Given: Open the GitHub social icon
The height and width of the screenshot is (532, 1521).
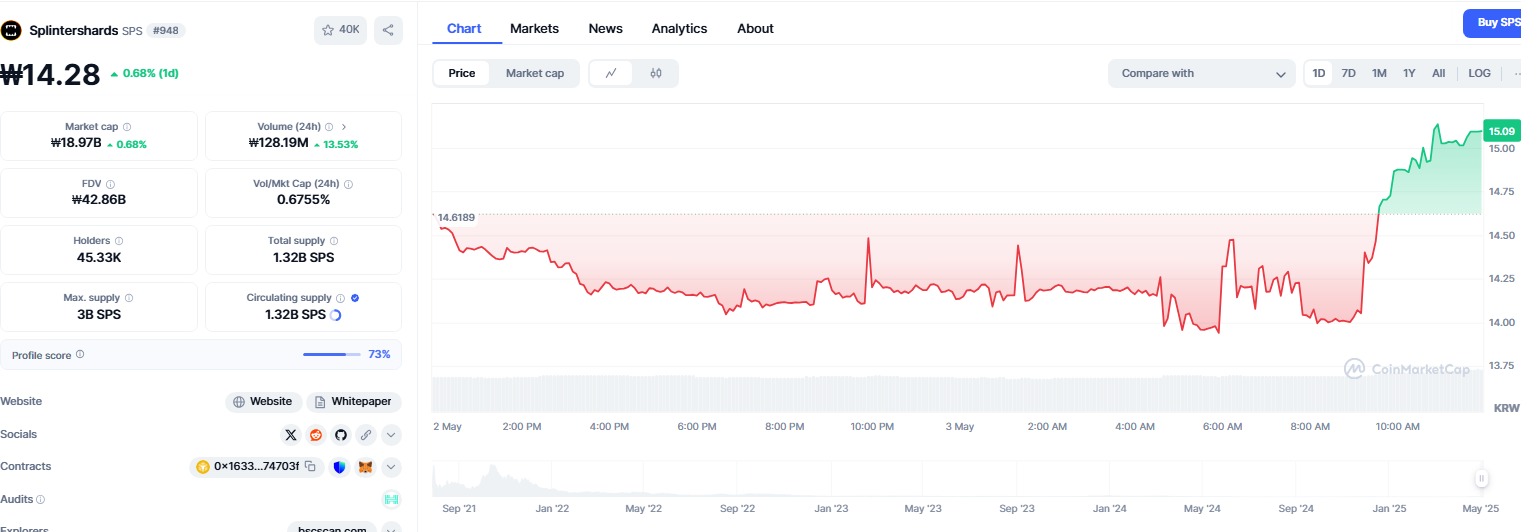Looking at the screenshot, I should pyautogui.click(x=341, y=435).
